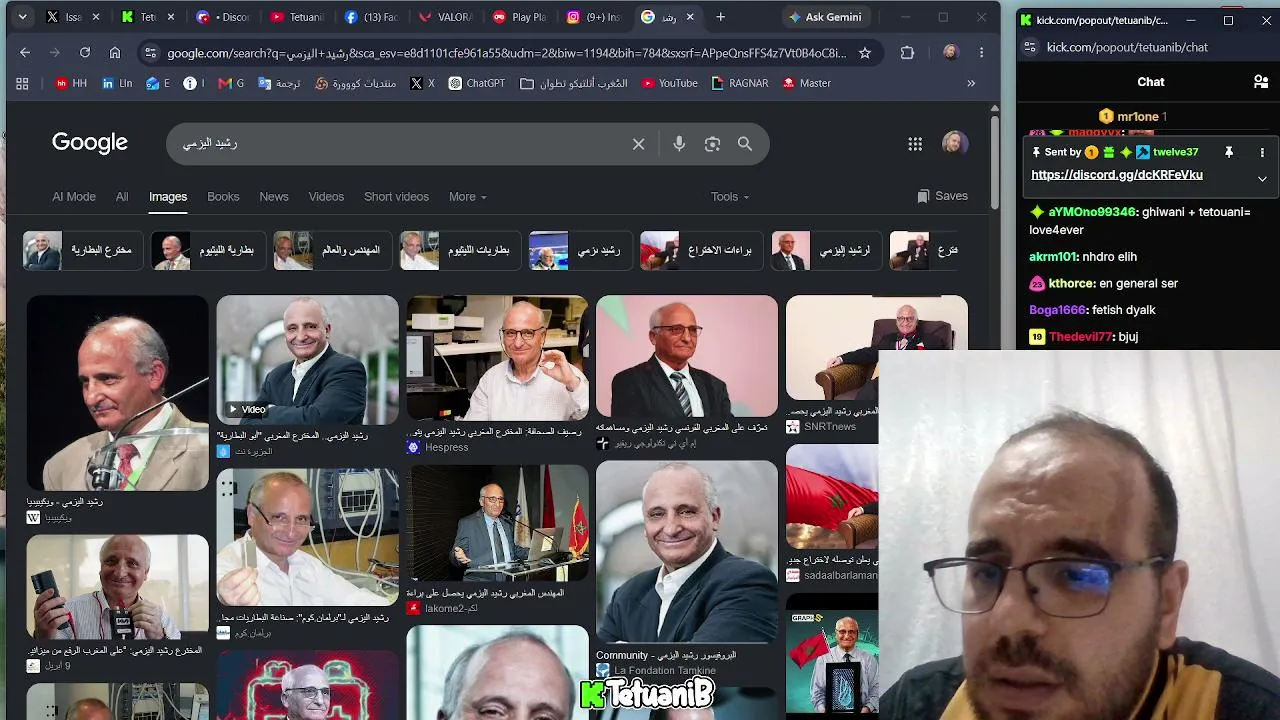Open the apps grid in bookmarks bar

click(x=22, y=84)
